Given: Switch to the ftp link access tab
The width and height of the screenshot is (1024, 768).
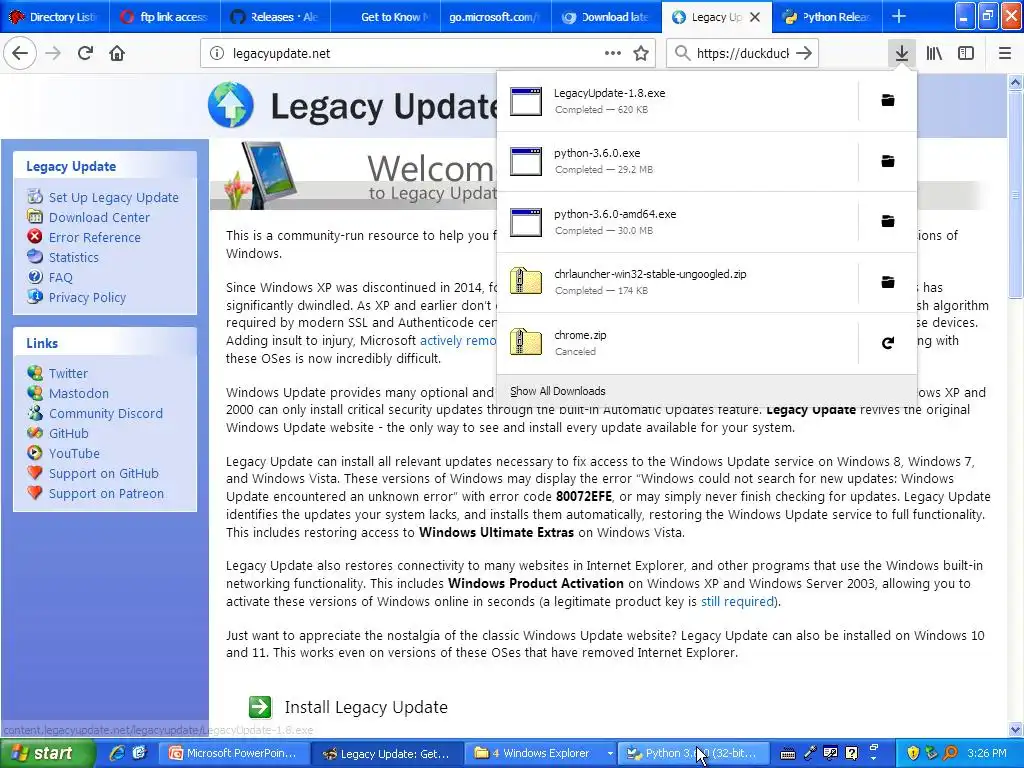Looking at the screenshot, I should coord(165,17).
